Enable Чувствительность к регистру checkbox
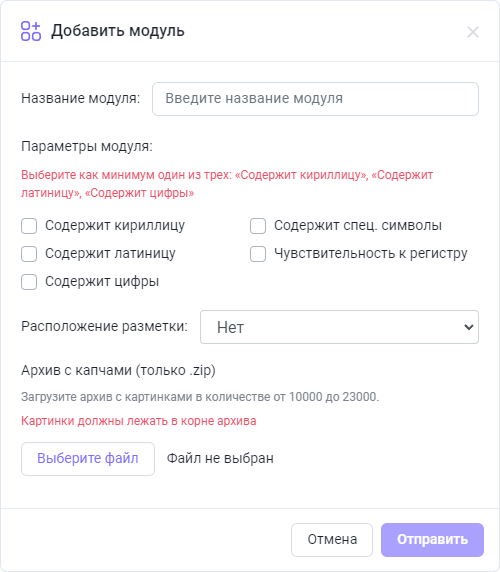Screen dimensions: 500x572 coord(258,254)
